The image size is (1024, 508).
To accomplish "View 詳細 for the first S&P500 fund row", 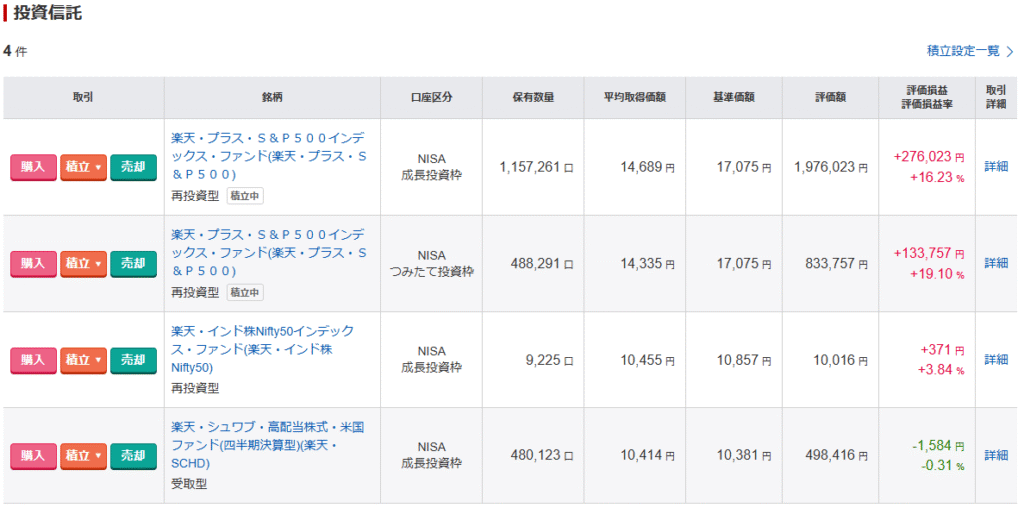I will click(x=996, y=167).
